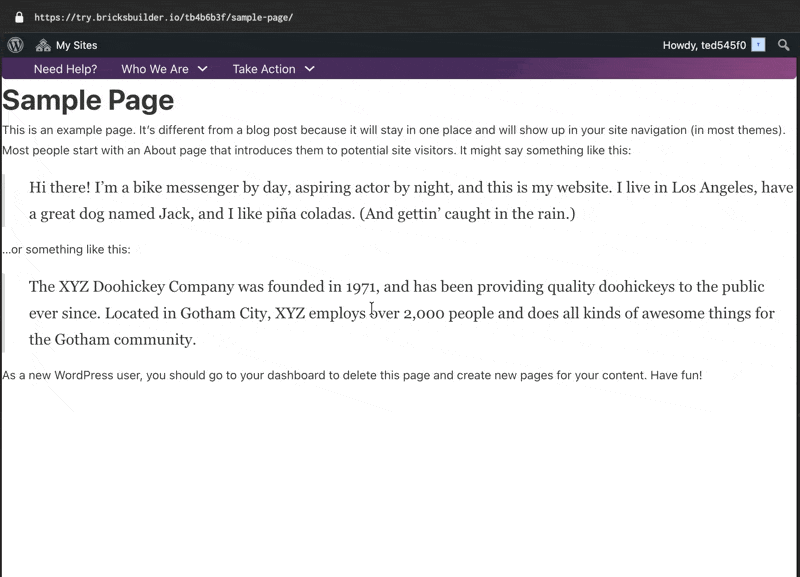The height and width of the screenshot is (577, 800).
Task: Click the bike messenger quote block
Action: point(400,201)
